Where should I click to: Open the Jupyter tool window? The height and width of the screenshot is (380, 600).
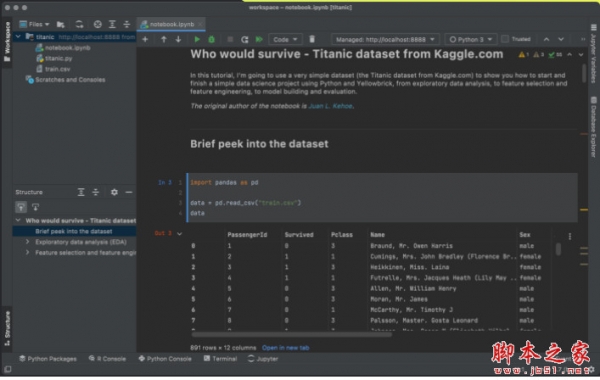pyautogui.click(x=263, y=360)
